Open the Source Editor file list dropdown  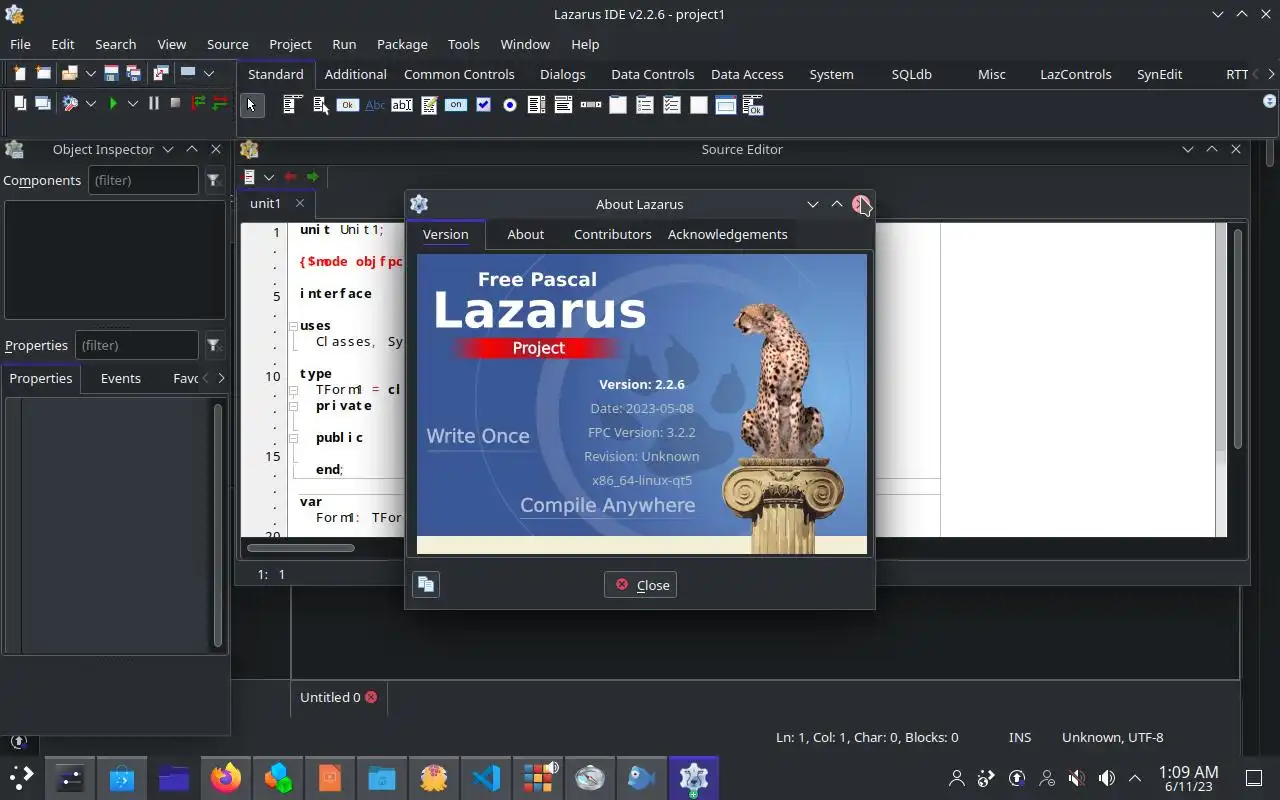(x=268, y=177)
